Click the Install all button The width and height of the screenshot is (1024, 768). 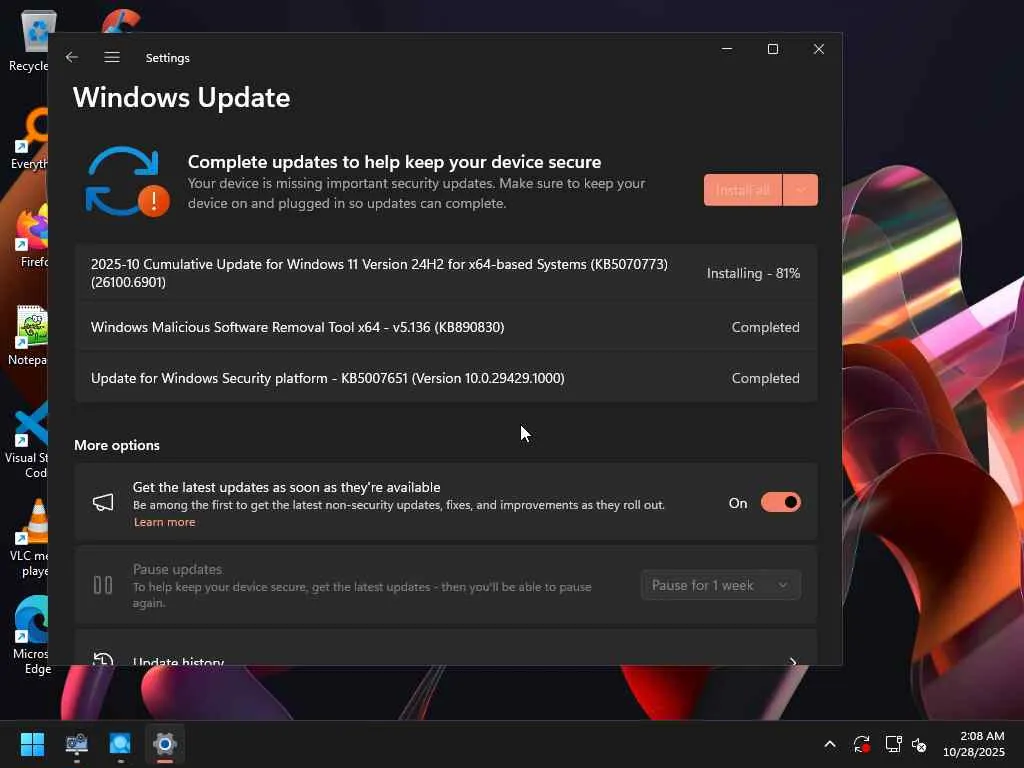743,189
